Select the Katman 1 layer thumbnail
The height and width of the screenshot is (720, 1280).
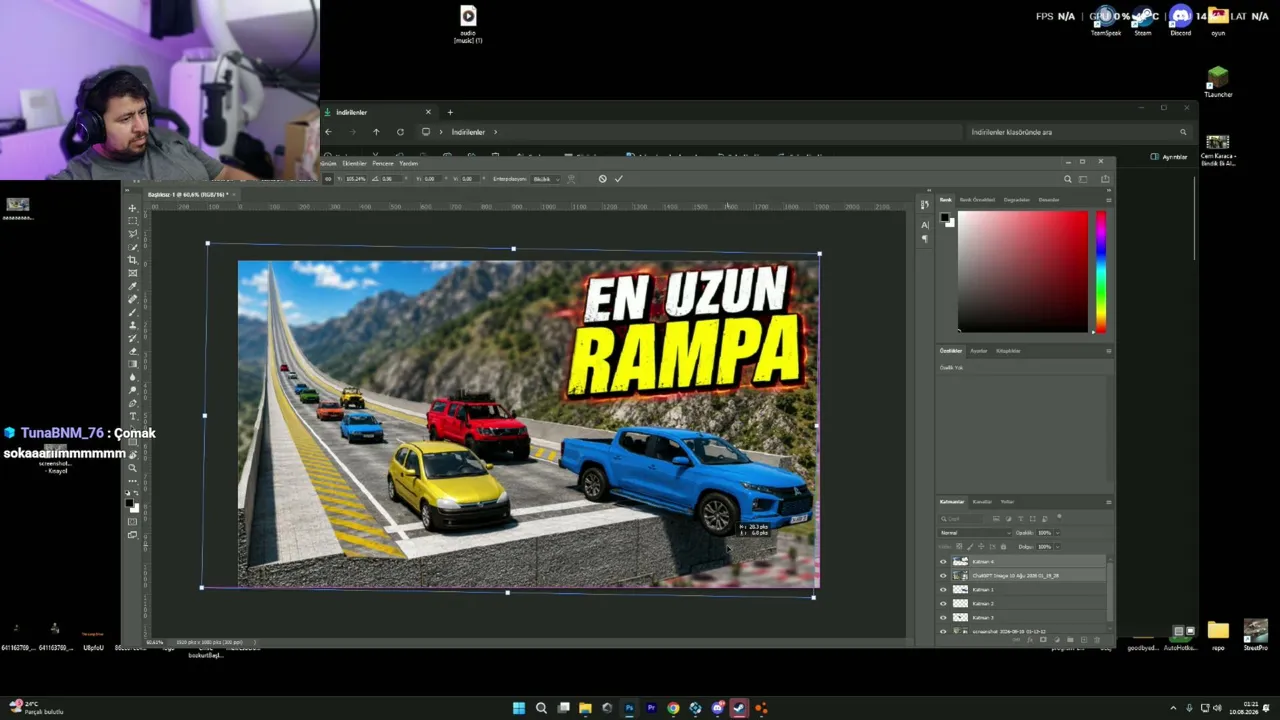click(x=961, y=590)
